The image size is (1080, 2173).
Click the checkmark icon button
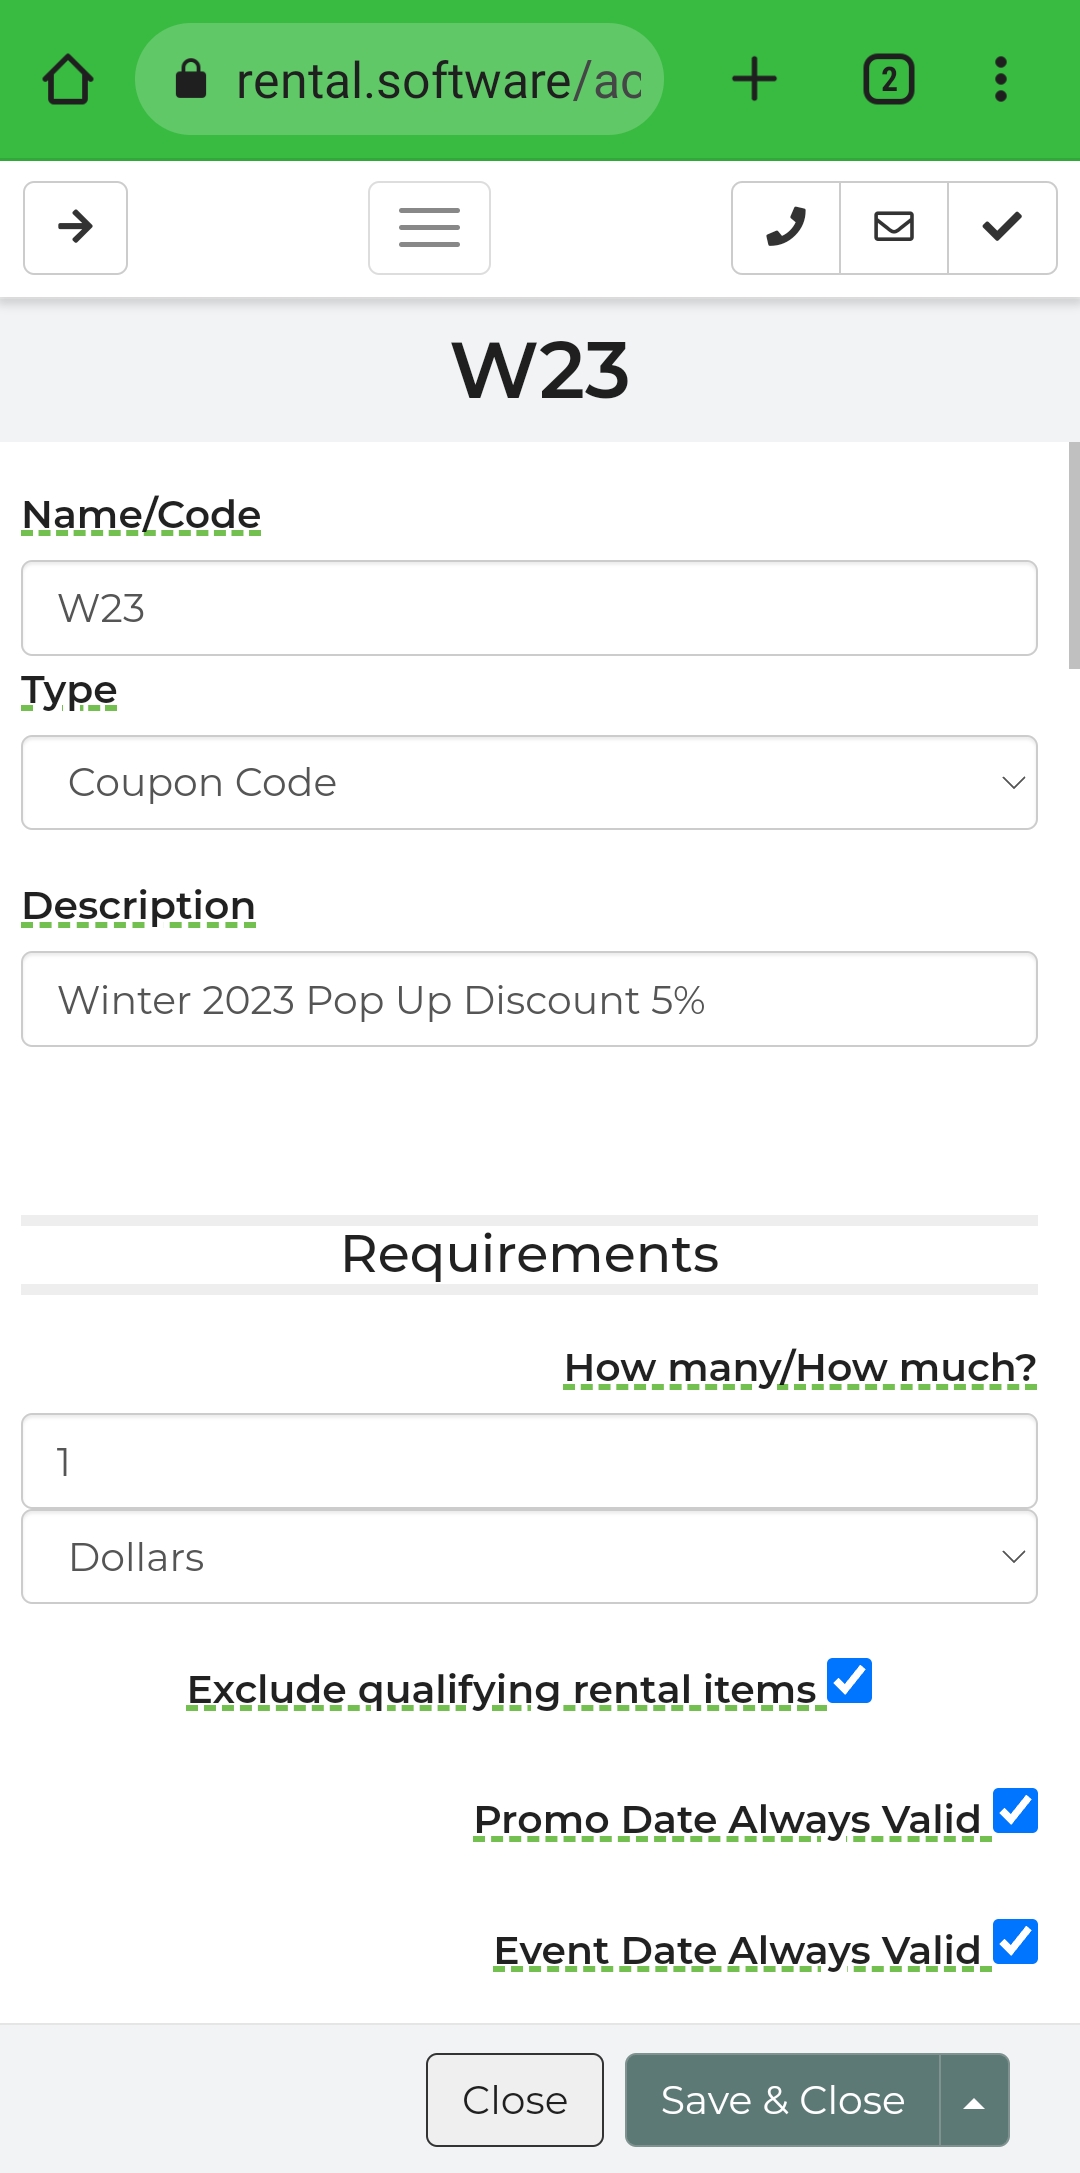click(1002, 227)
